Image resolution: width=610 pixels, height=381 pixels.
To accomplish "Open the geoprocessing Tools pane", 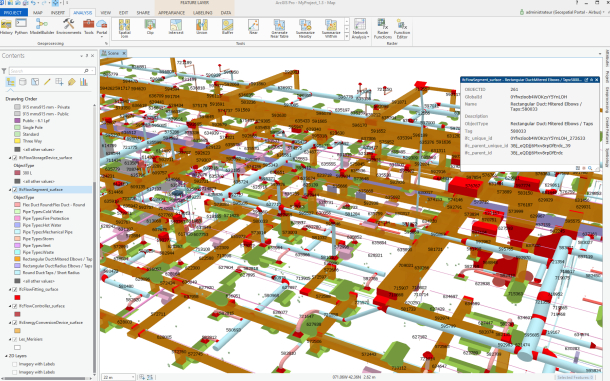I will (89, 27).
